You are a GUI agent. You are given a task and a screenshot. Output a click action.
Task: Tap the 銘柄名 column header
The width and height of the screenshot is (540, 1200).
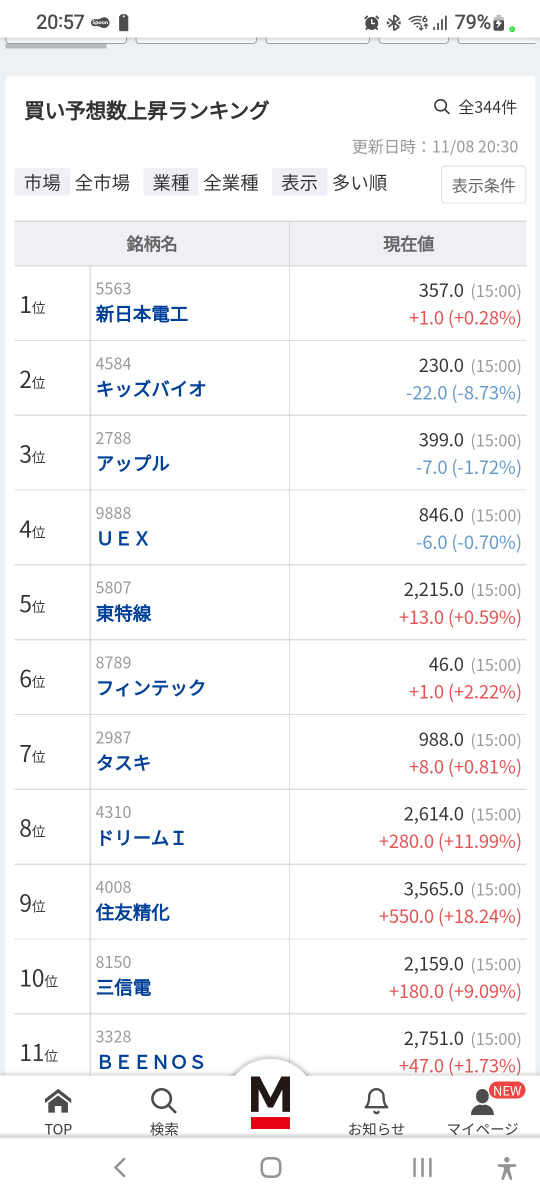[x=152, y=244]
